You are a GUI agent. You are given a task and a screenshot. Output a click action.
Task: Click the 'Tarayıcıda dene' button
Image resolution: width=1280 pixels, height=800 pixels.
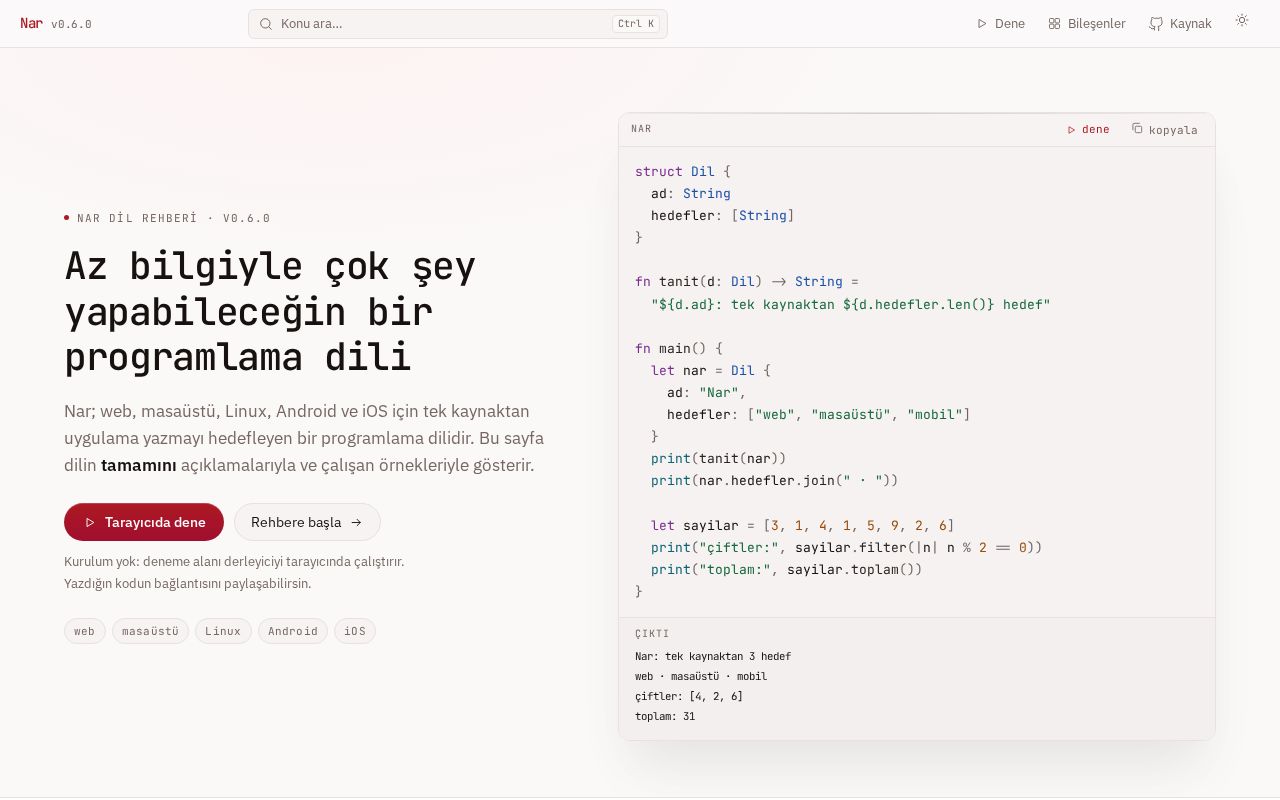(x=144, y=522)
